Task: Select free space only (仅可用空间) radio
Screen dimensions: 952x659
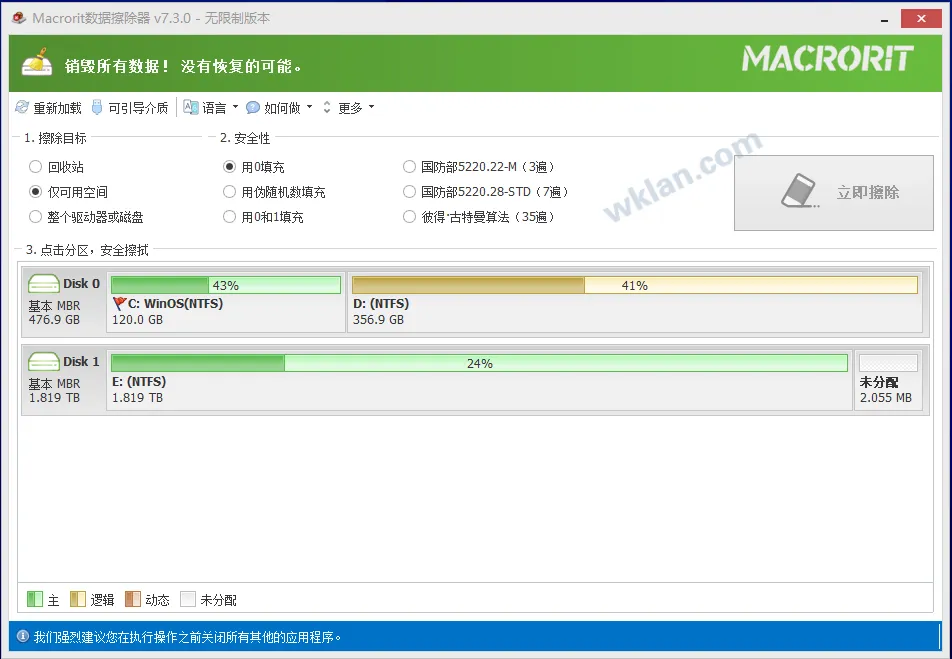Action: pos(35,192)
